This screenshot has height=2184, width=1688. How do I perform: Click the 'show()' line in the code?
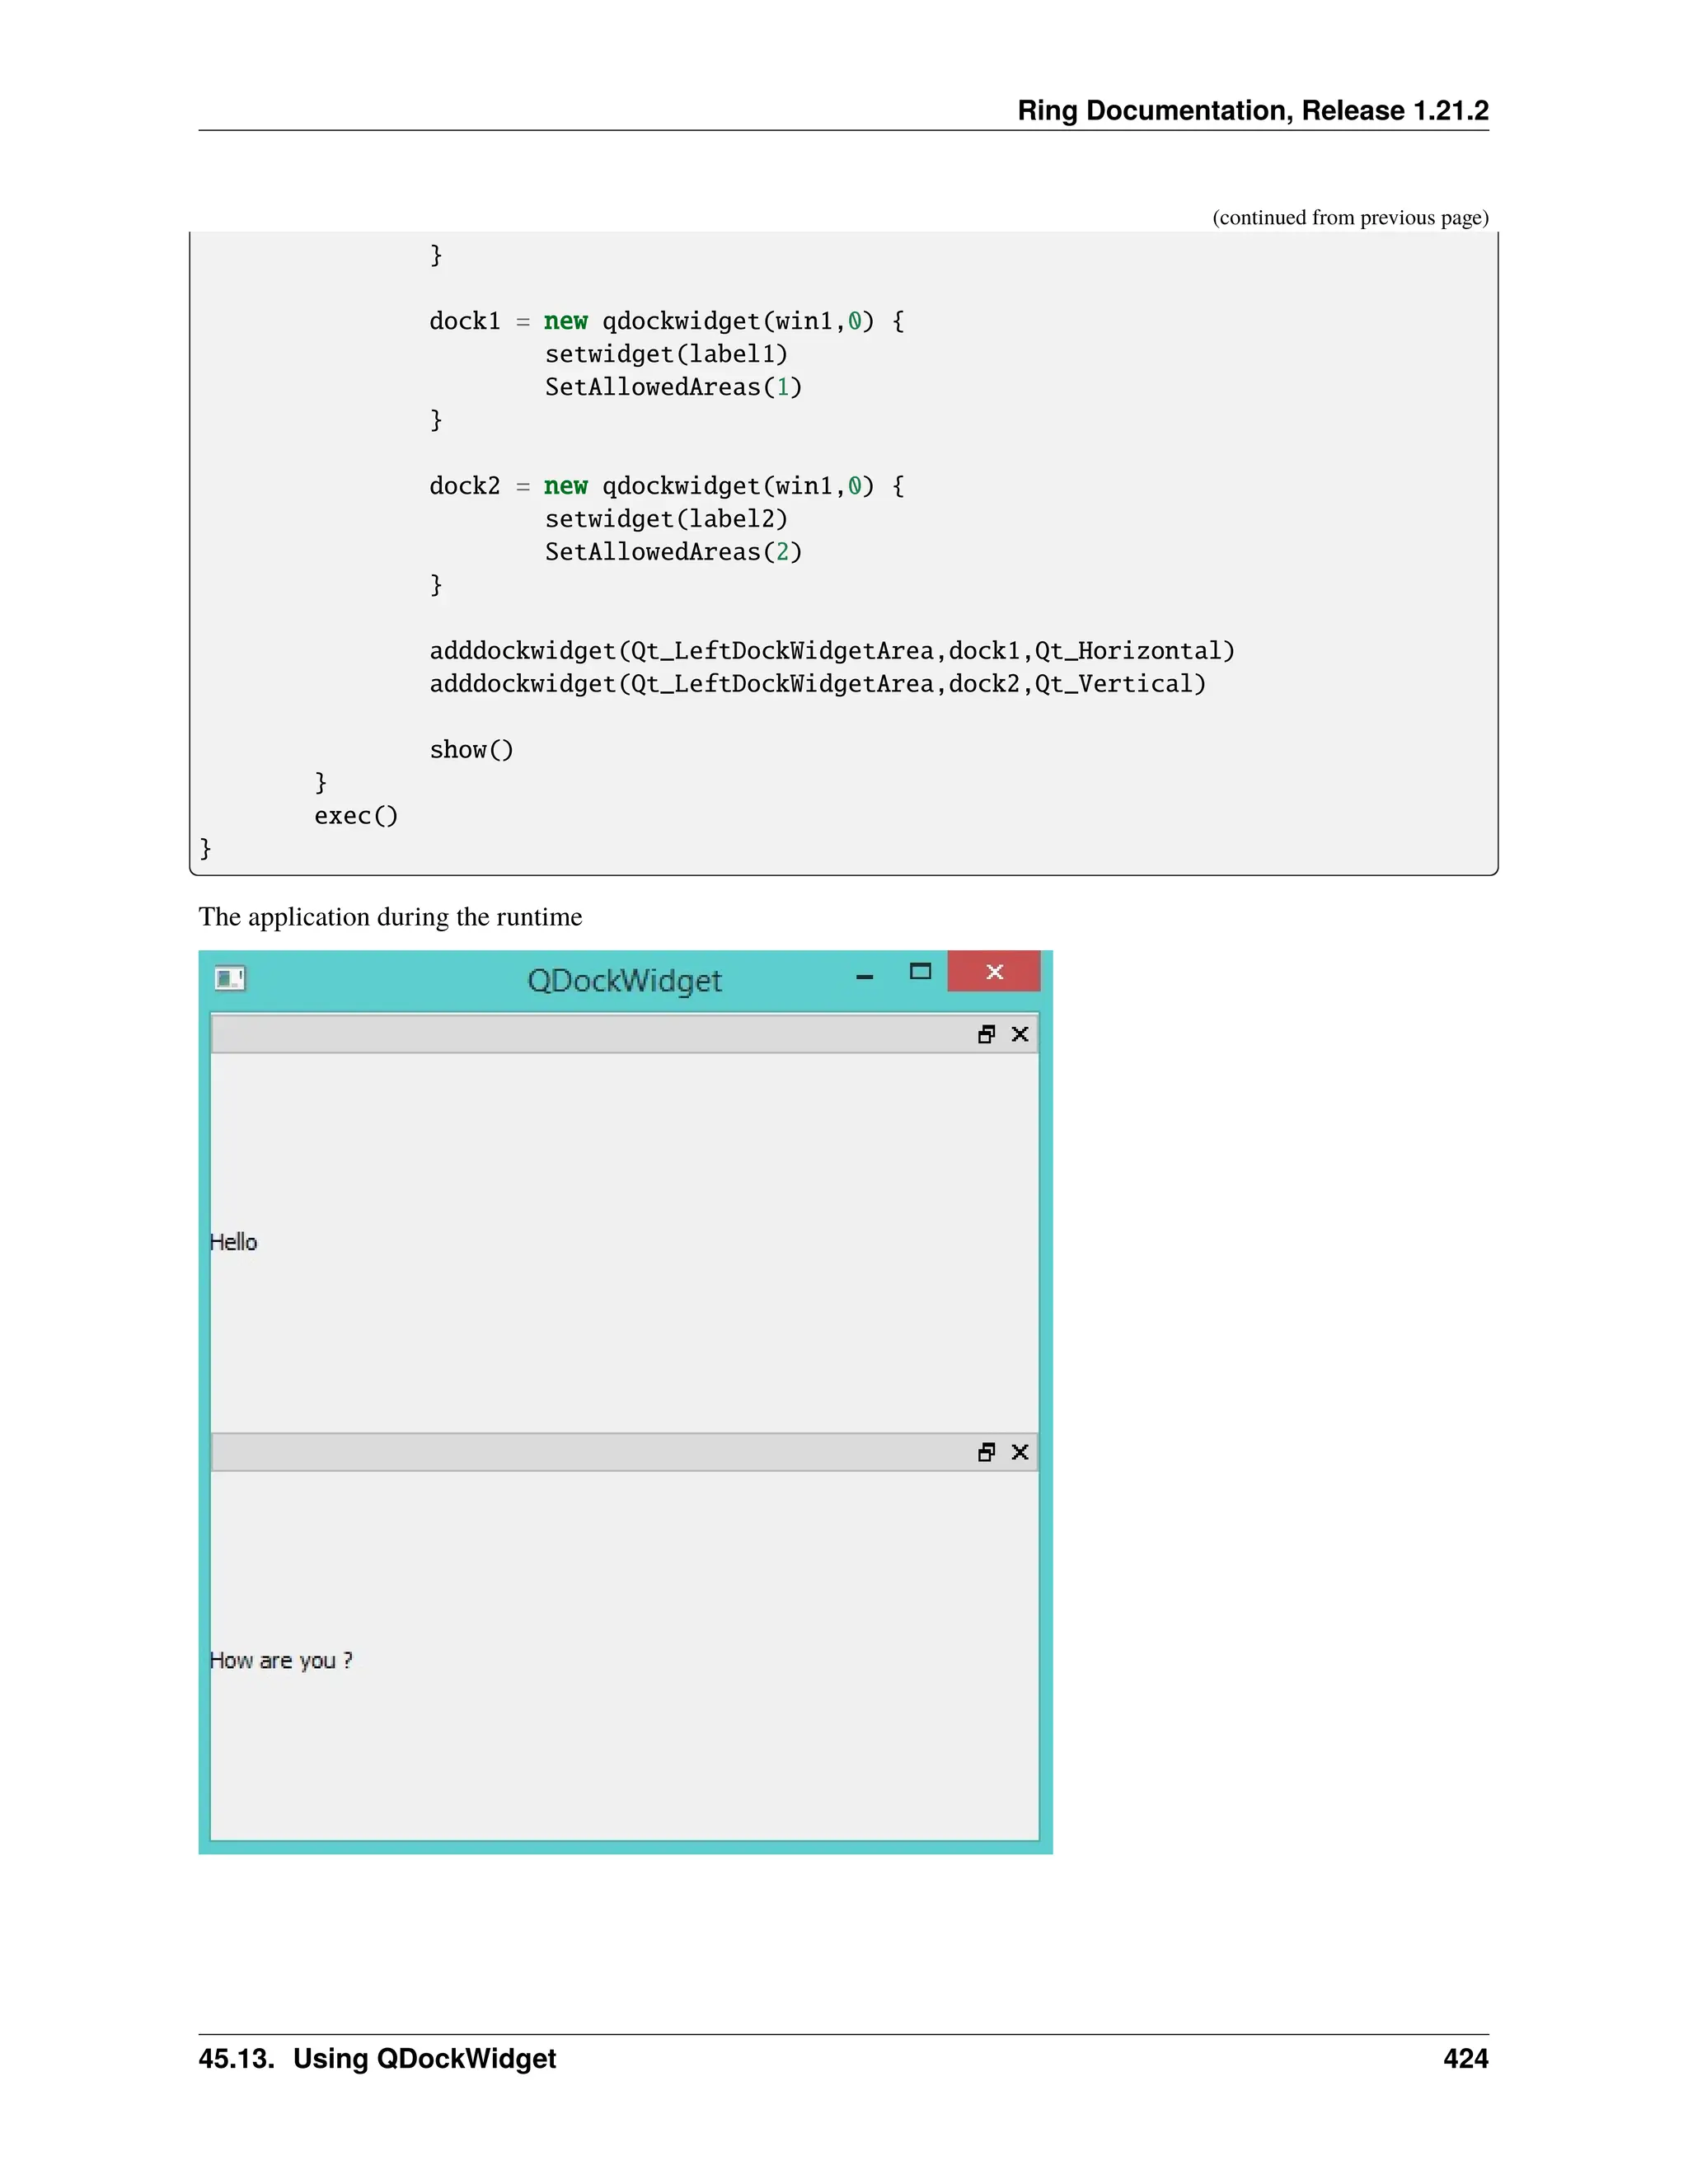[471, 750]
